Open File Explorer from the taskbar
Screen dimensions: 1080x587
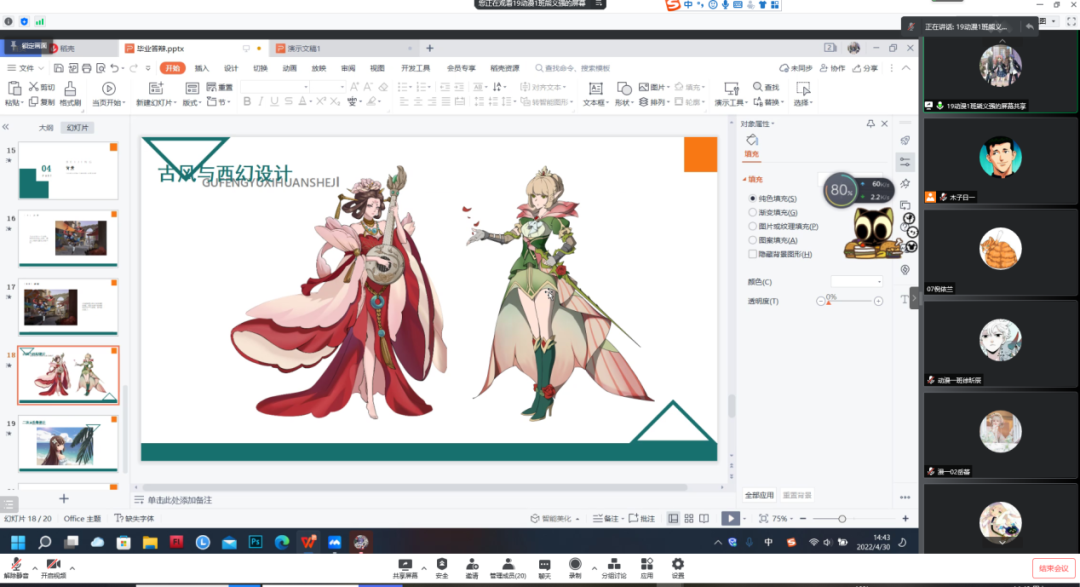(149, 542)
